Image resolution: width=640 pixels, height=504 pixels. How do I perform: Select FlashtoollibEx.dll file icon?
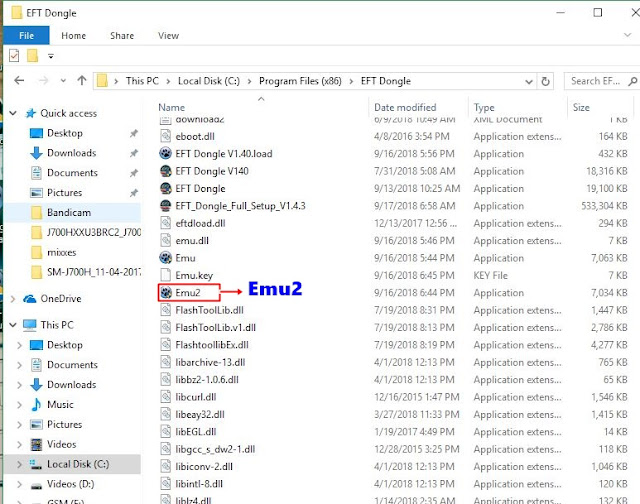(165, 345)
